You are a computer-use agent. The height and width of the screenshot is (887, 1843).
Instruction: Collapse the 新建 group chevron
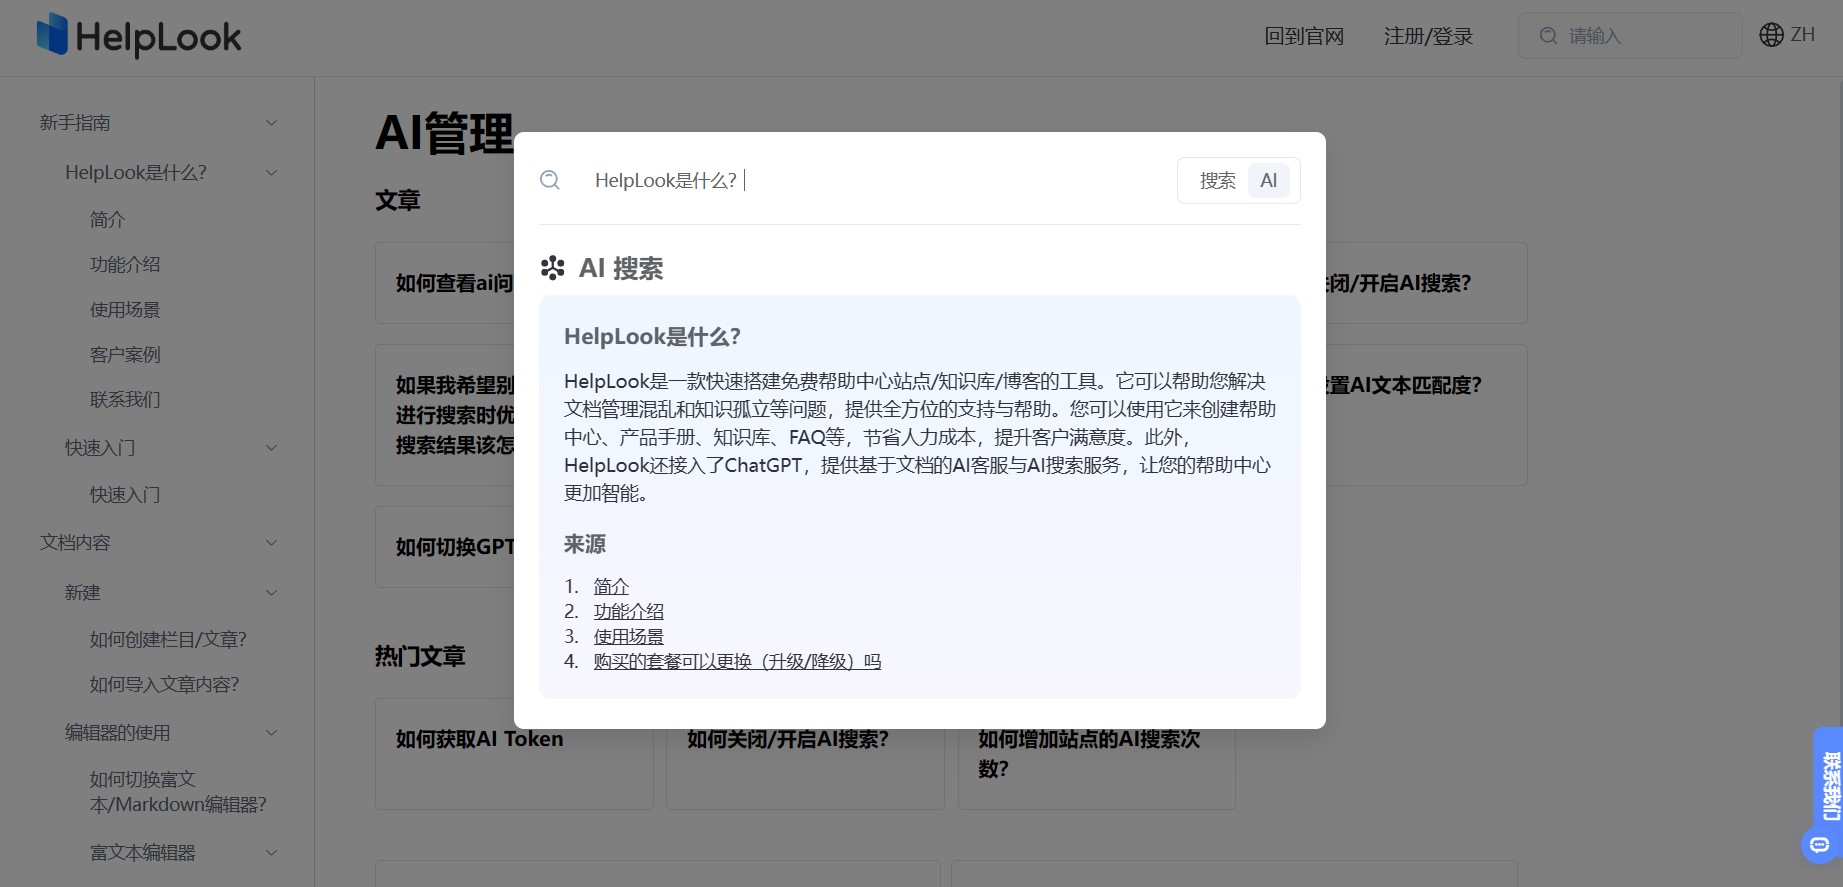click(271, 593)
